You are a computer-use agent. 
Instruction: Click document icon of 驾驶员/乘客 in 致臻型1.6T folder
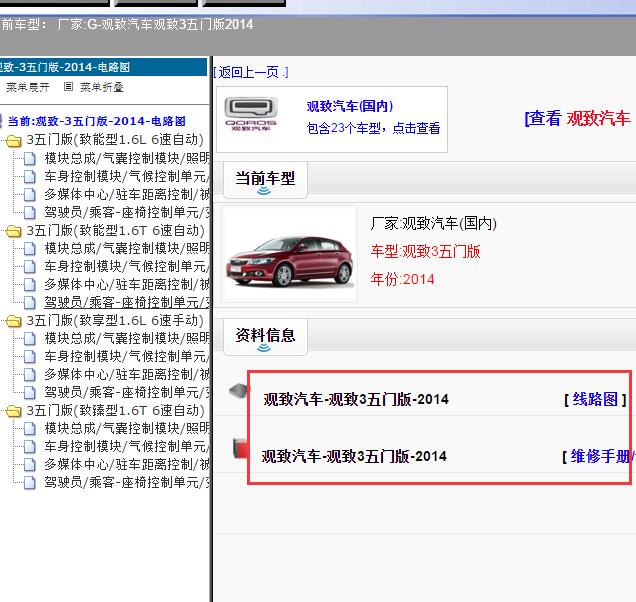(x=30, y=483)
